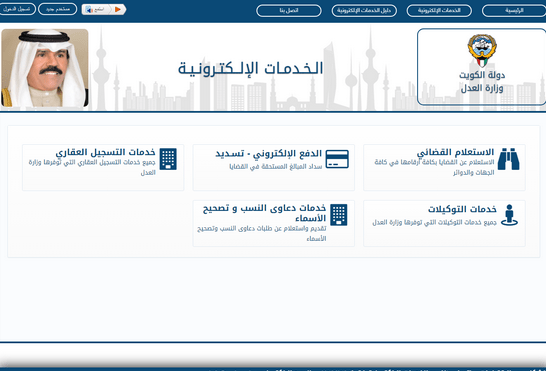The height and width of the screenshot is (371, 546).
Task: Open دليل الخدمات الإلكترونية guide menu item
Action: point(364,10)
